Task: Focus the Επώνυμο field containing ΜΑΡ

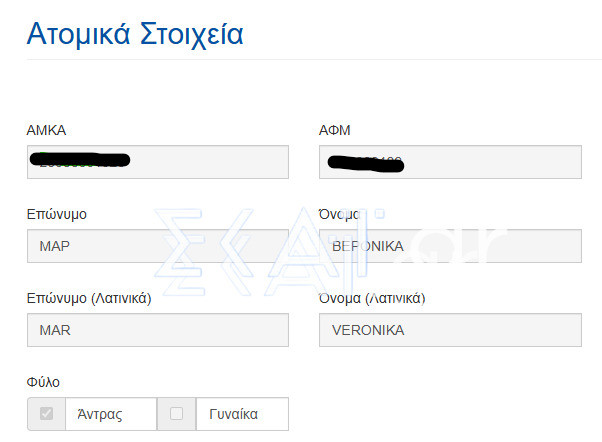Action: click(x=158, y=246)
